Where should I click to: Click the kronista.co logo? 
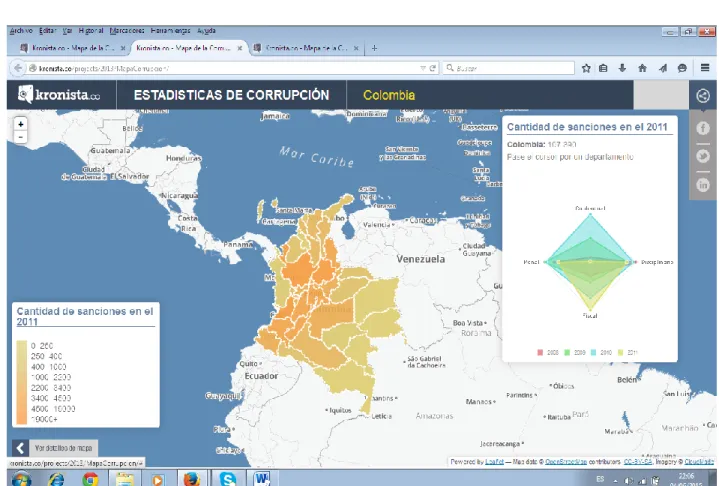point(59,94)
